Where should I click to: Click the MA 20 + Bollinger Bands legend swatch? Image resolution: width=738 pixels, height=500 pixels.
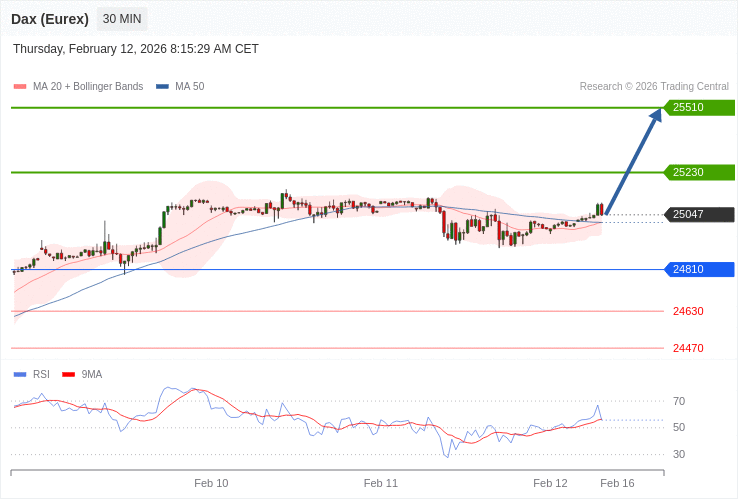click(20, 87)
